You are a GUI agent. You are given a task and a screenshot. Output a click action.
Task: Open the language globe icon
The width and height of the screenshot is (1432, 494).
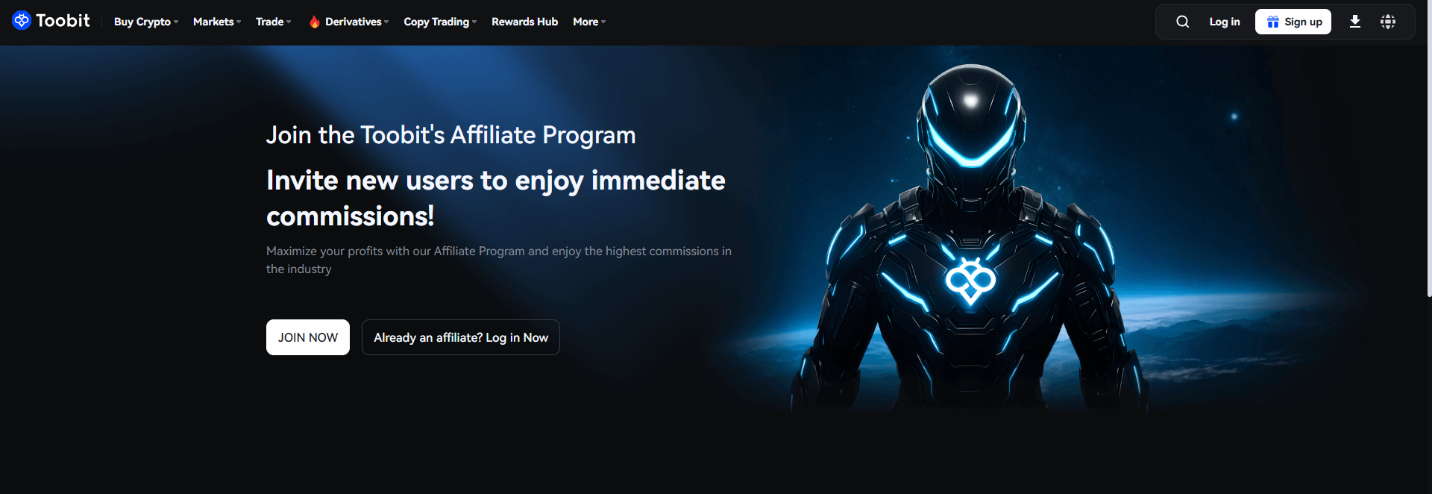click(1388, 21)
